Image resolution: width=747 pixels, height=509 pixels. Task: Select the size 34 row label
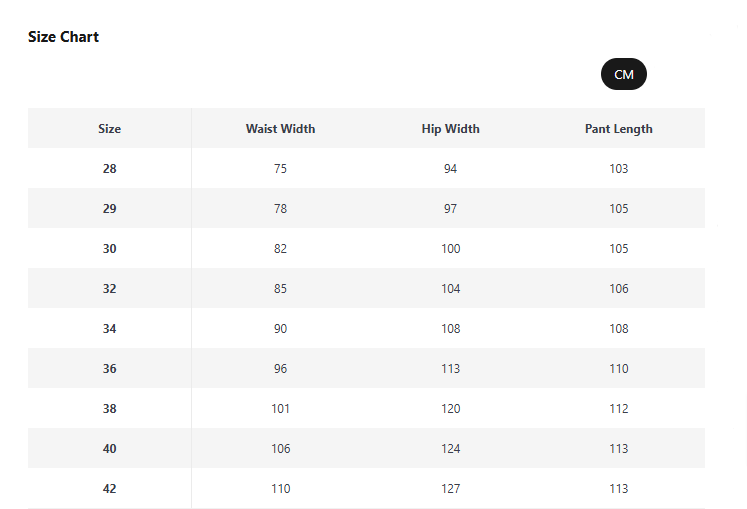click(x=109, y=329)
